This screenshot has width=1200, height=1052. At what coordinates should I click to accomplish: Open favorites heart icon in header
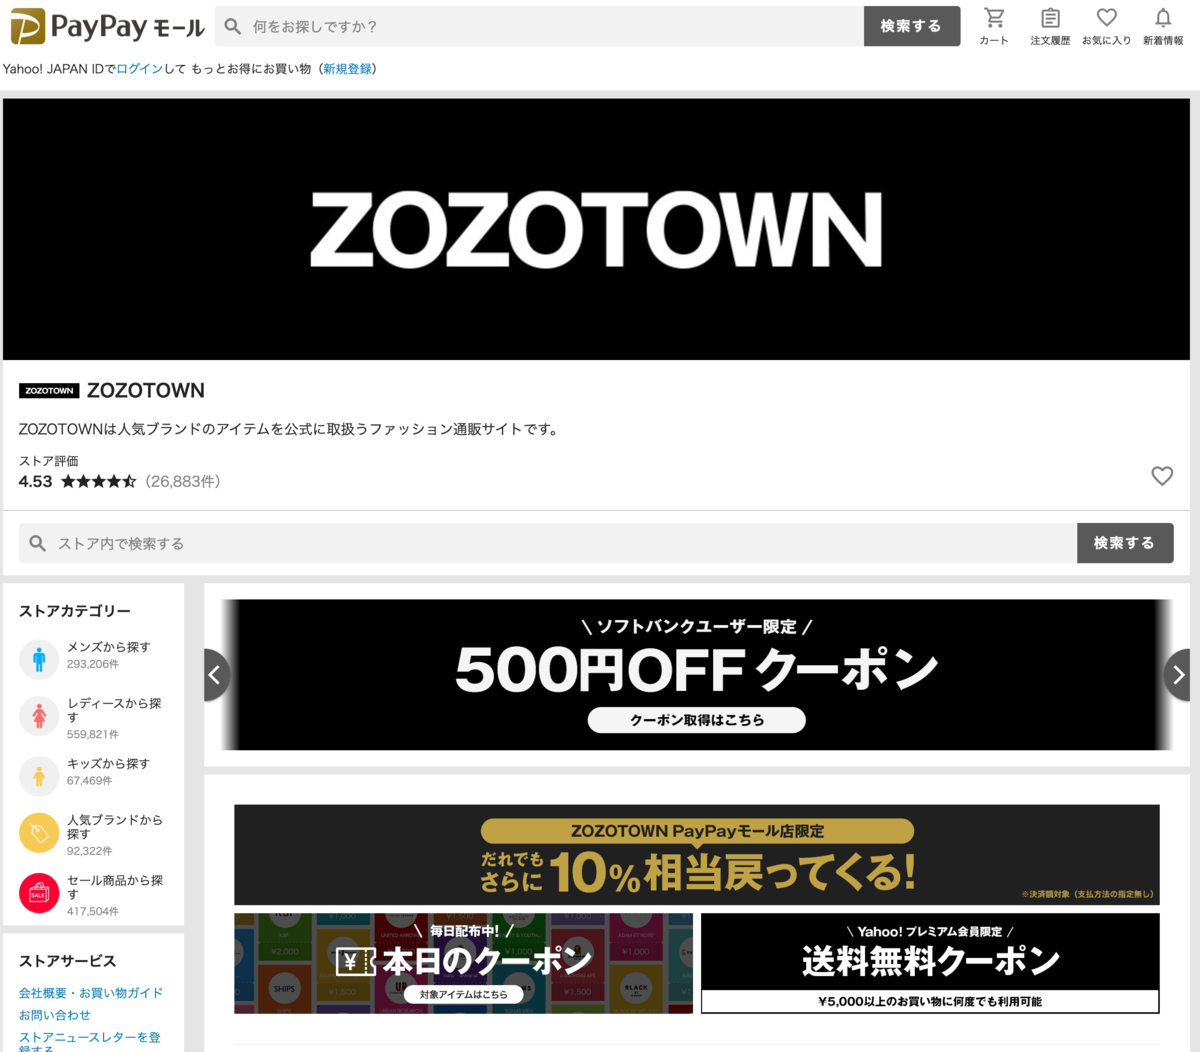pyautogui.click(x=1106, y=18)
